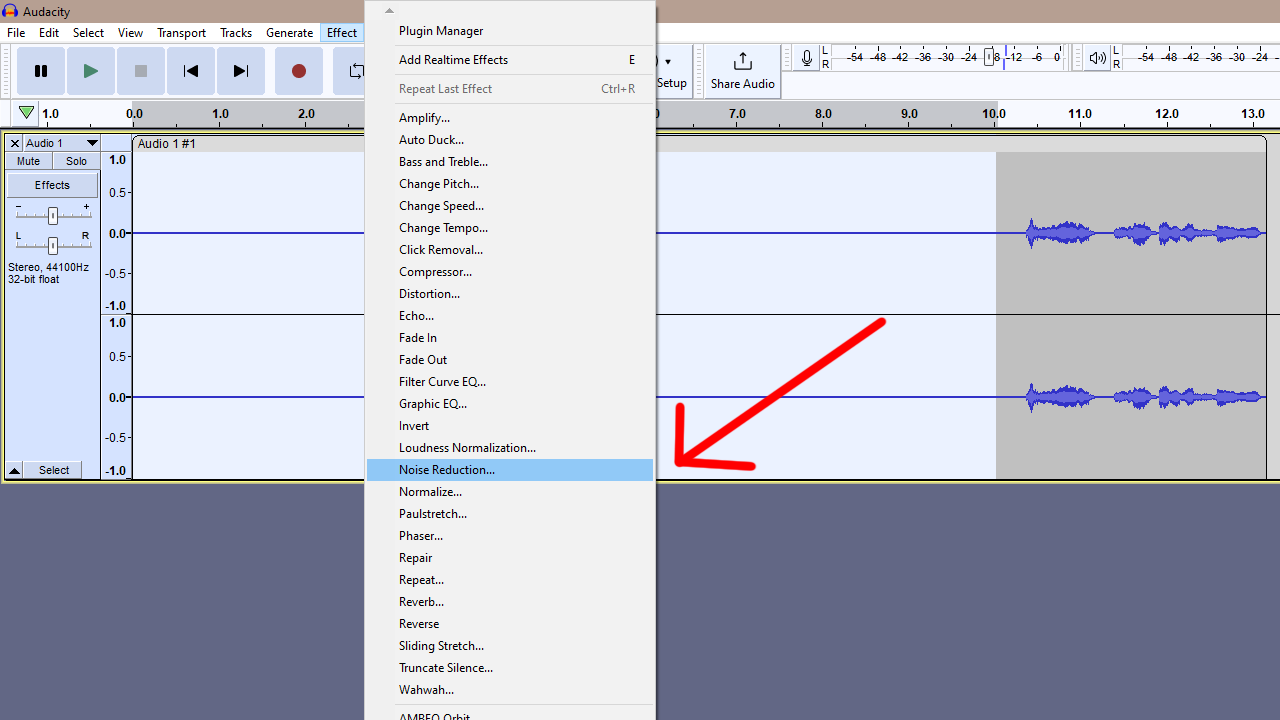
Task: Click the timeline ruler at 11.0 seconds
Action: [x=1080, y=114]
